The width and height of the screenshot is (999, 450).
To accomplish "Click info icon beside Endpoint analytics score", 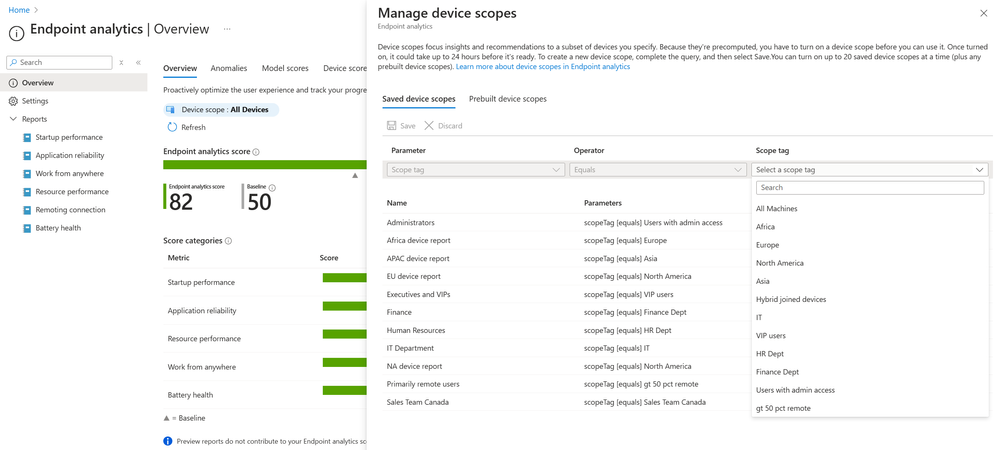I will (x=256, y=152).
